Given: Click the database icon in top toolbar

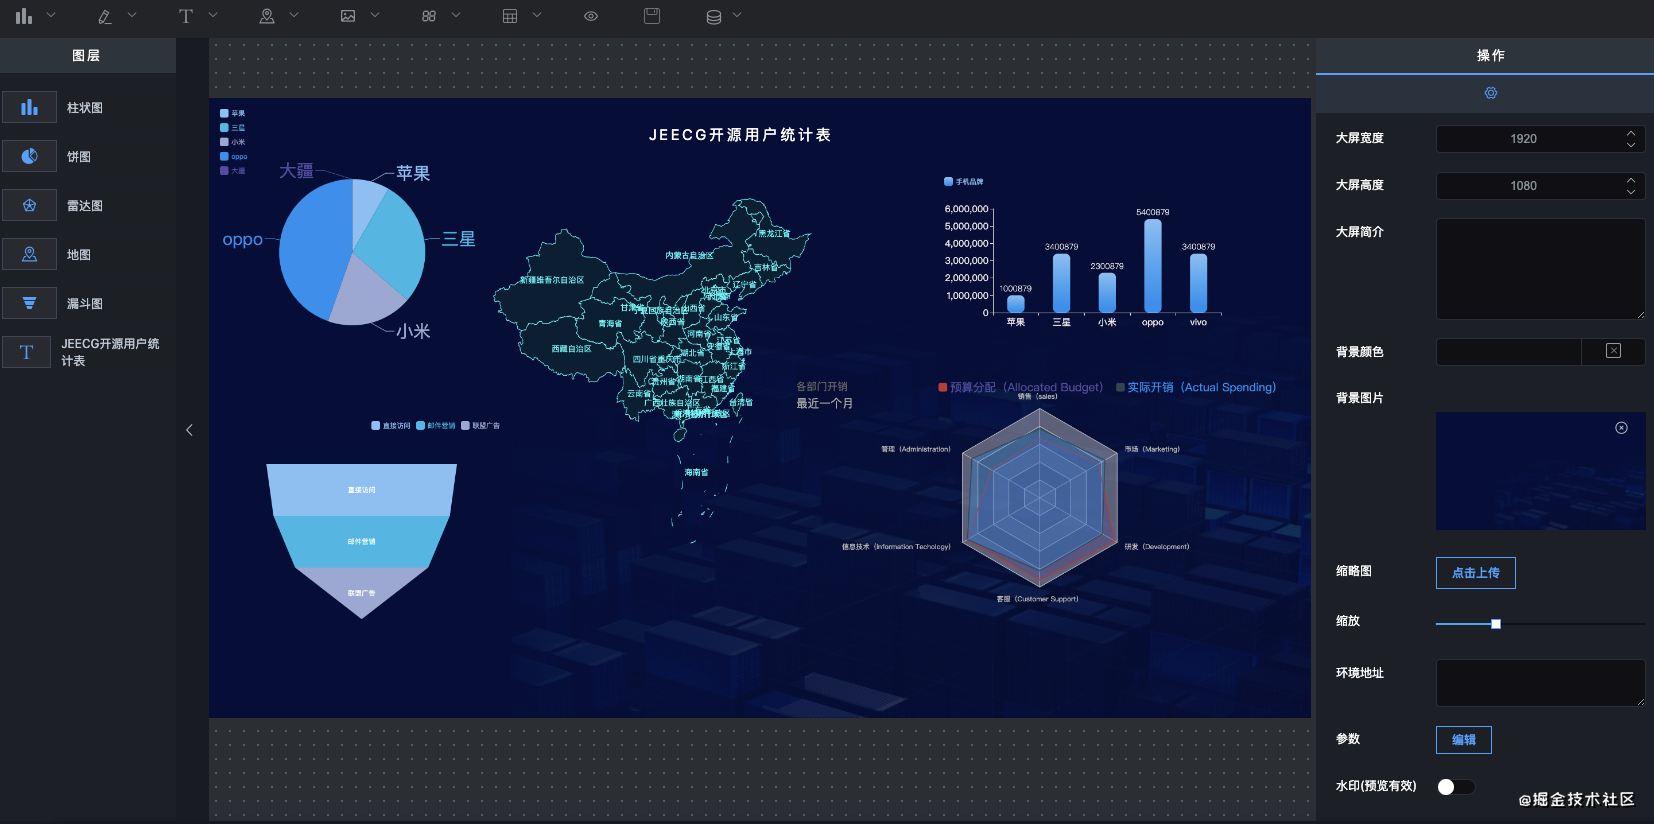Looking at the screenshot, I should pyautogui.click(x=714, y=16).
